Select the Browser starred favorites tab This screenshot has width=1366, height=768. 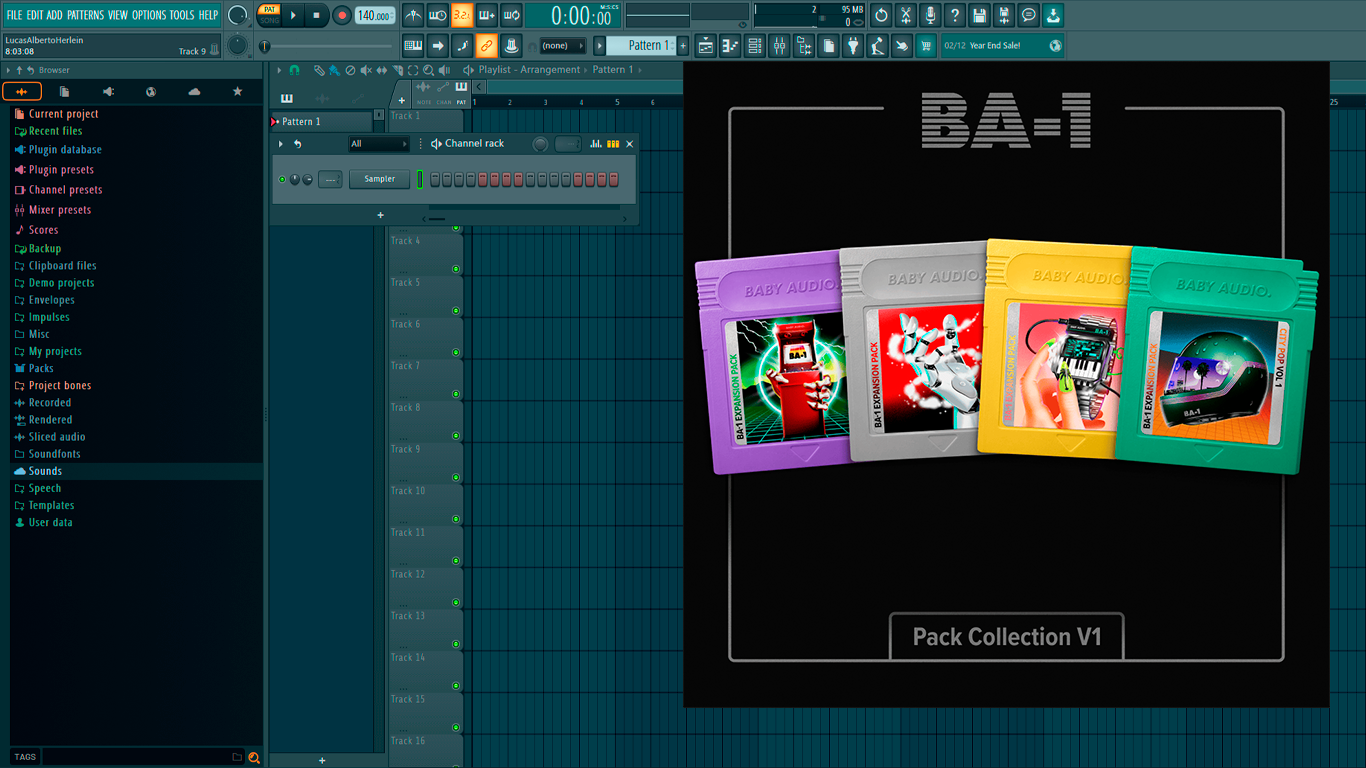pyautogui.click(x=237, y=92)
